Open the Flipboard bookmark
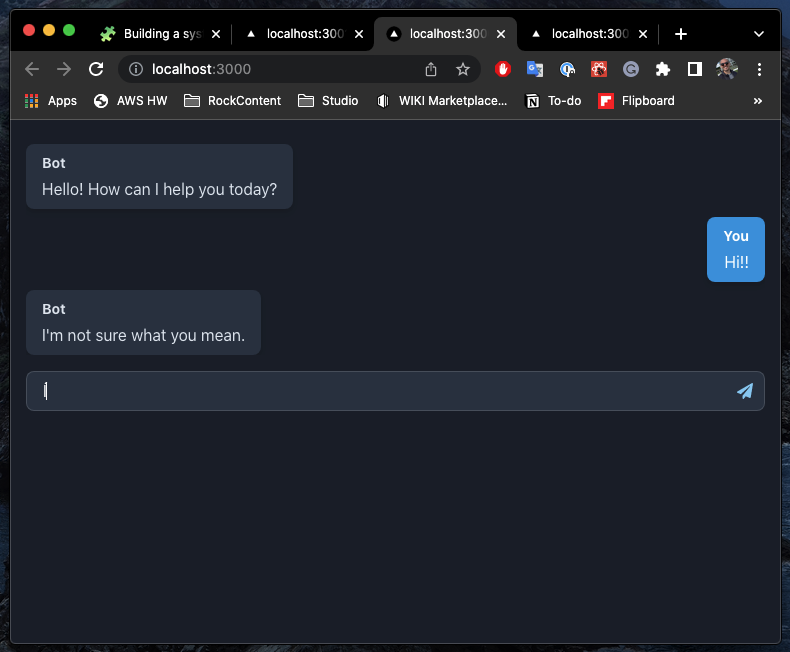 pyautogui.click(x=636, y=101)
